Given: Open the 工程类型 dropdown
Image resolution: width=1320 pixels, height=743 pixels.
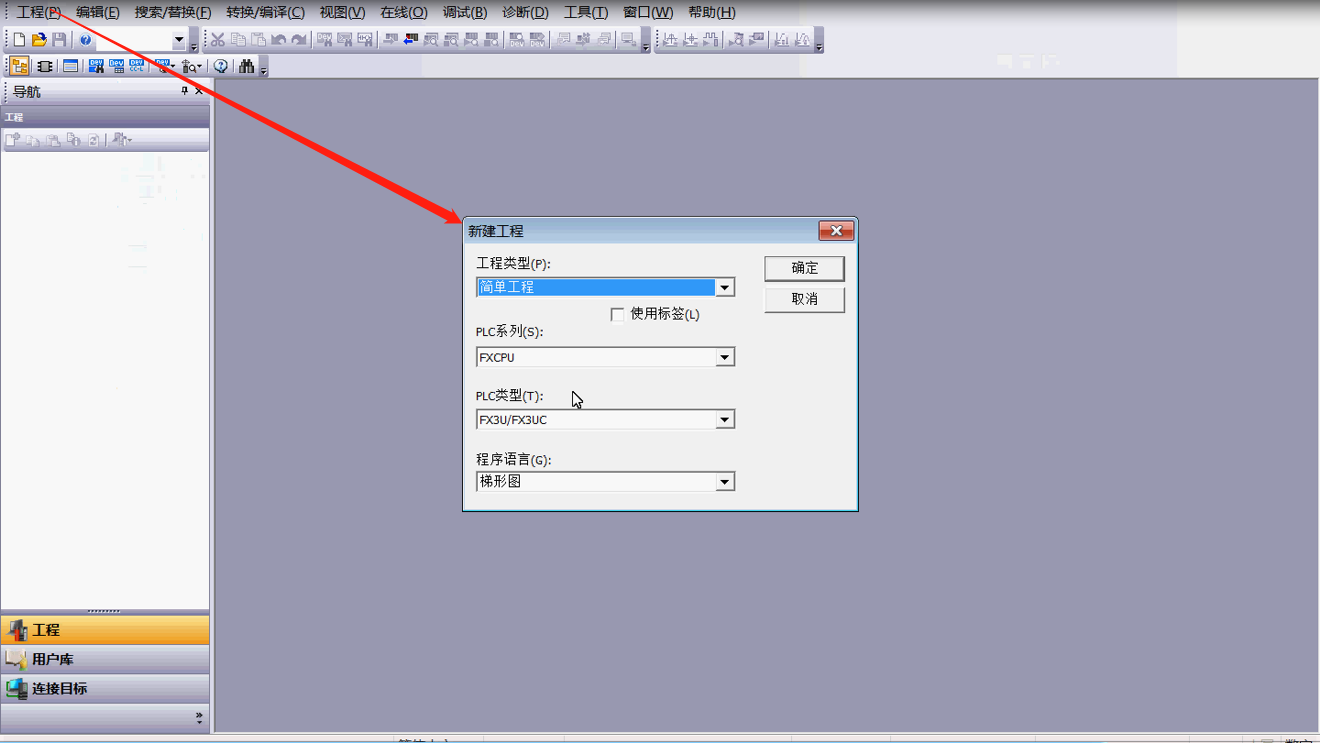Looking at the screenshot, I should tap(725, 287).
